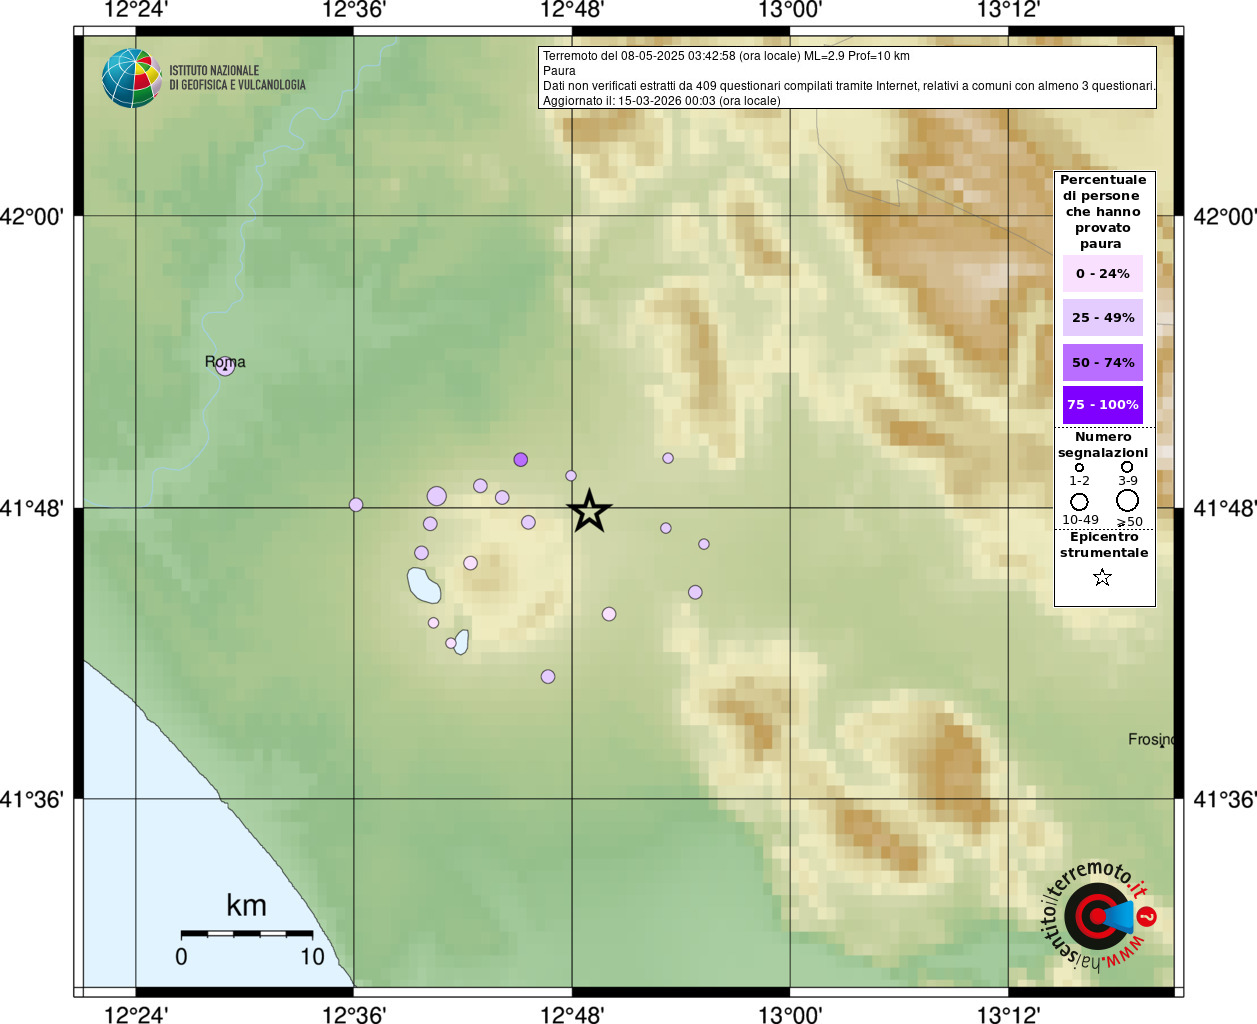This screenshot has height=1024, width=1257.
Task: Click the legend circle labeled 10-49
Action: point(1079,501)
